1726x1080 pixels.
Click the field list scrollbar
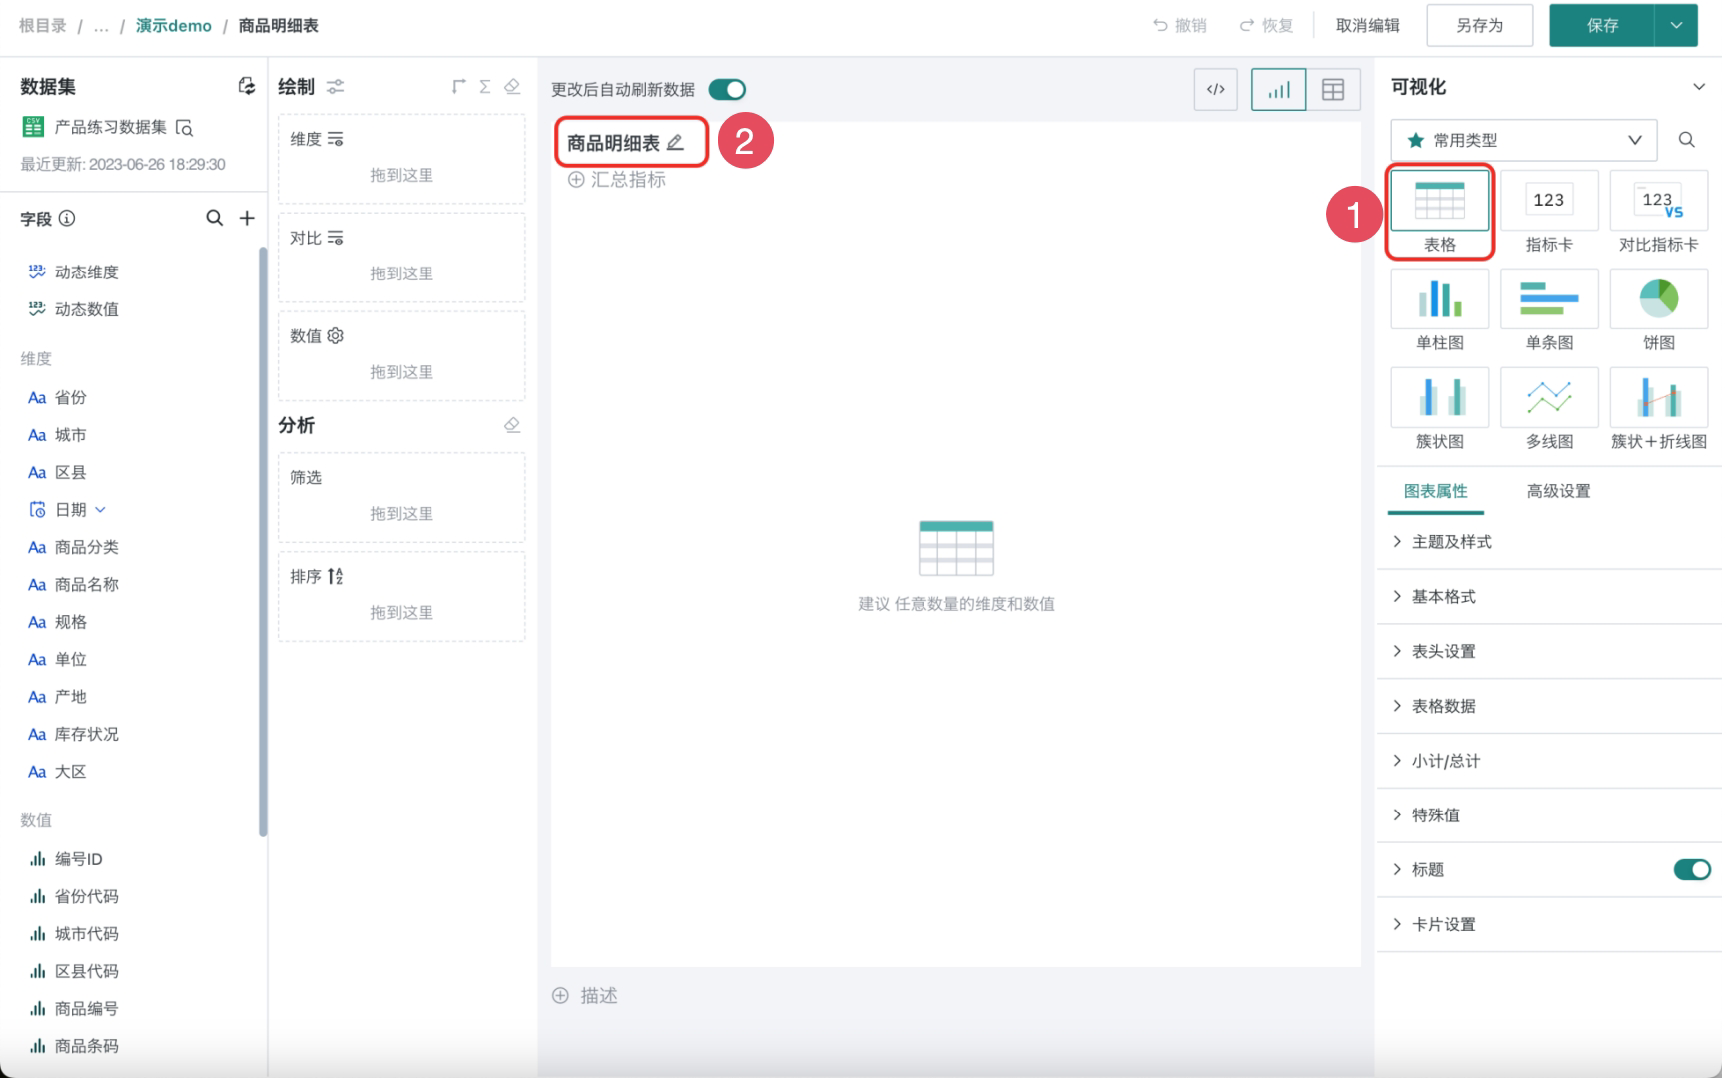click(x=263, y=541)
